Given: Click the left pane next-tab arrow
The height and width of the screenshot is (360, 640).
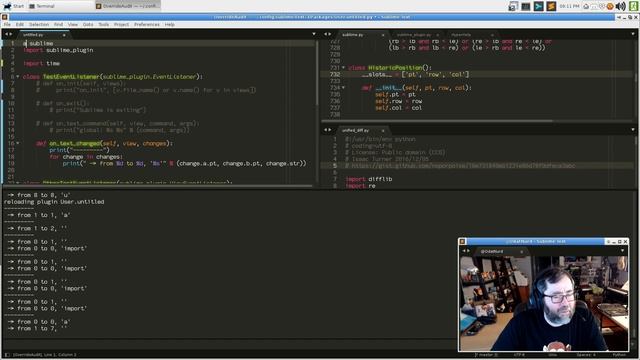Looking at the screenshot, I should click(x=11, y=34).
